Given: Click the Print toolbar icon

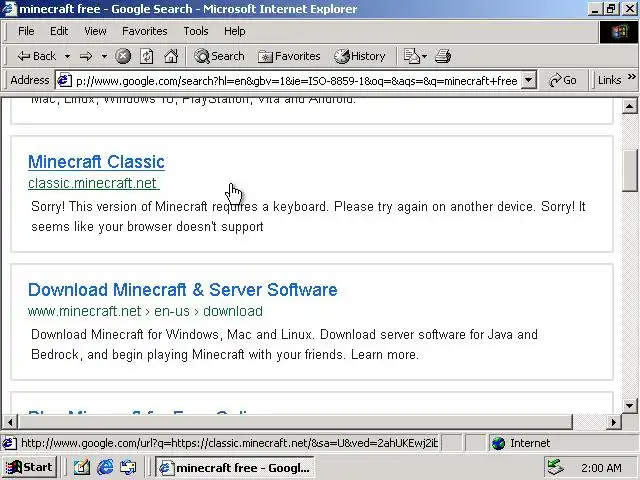Looking at the screenshot, I should [443, 56].
